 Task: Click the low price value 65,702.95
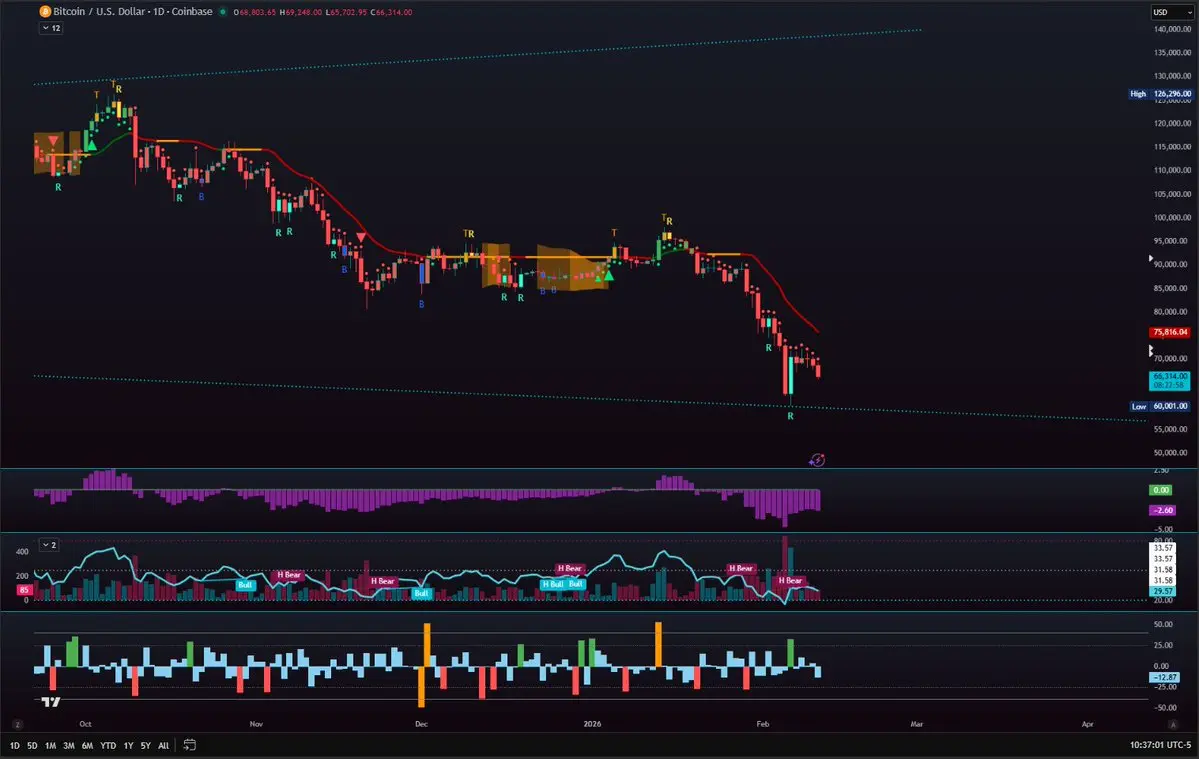pyautogui.click(x=347, y=12)
